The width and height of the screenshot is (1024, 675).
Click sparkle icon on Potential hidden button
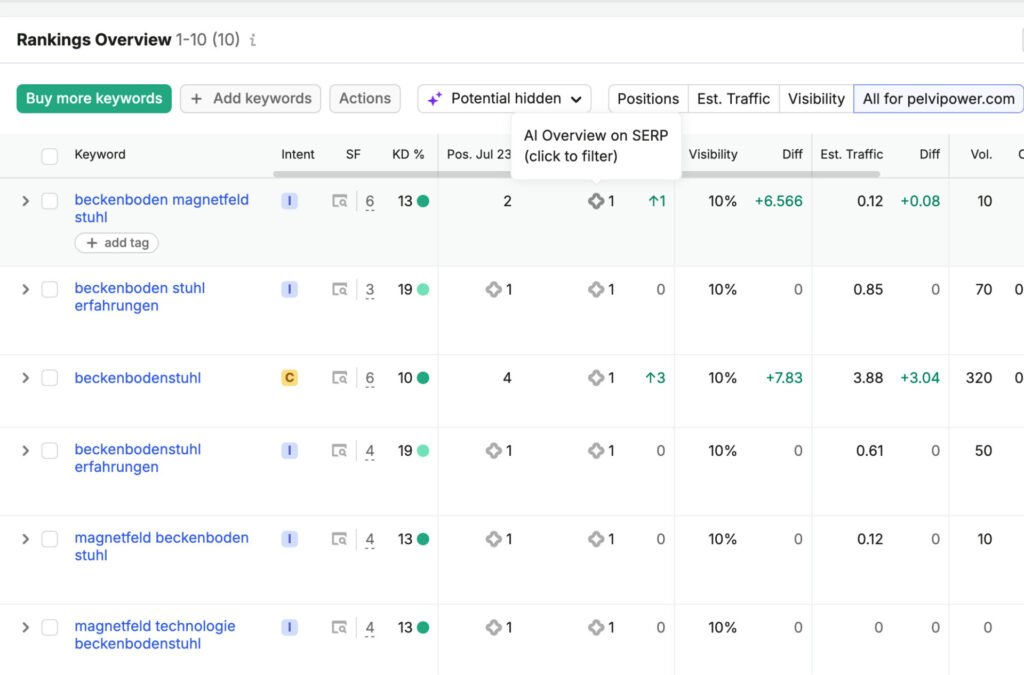pos(435,99)
